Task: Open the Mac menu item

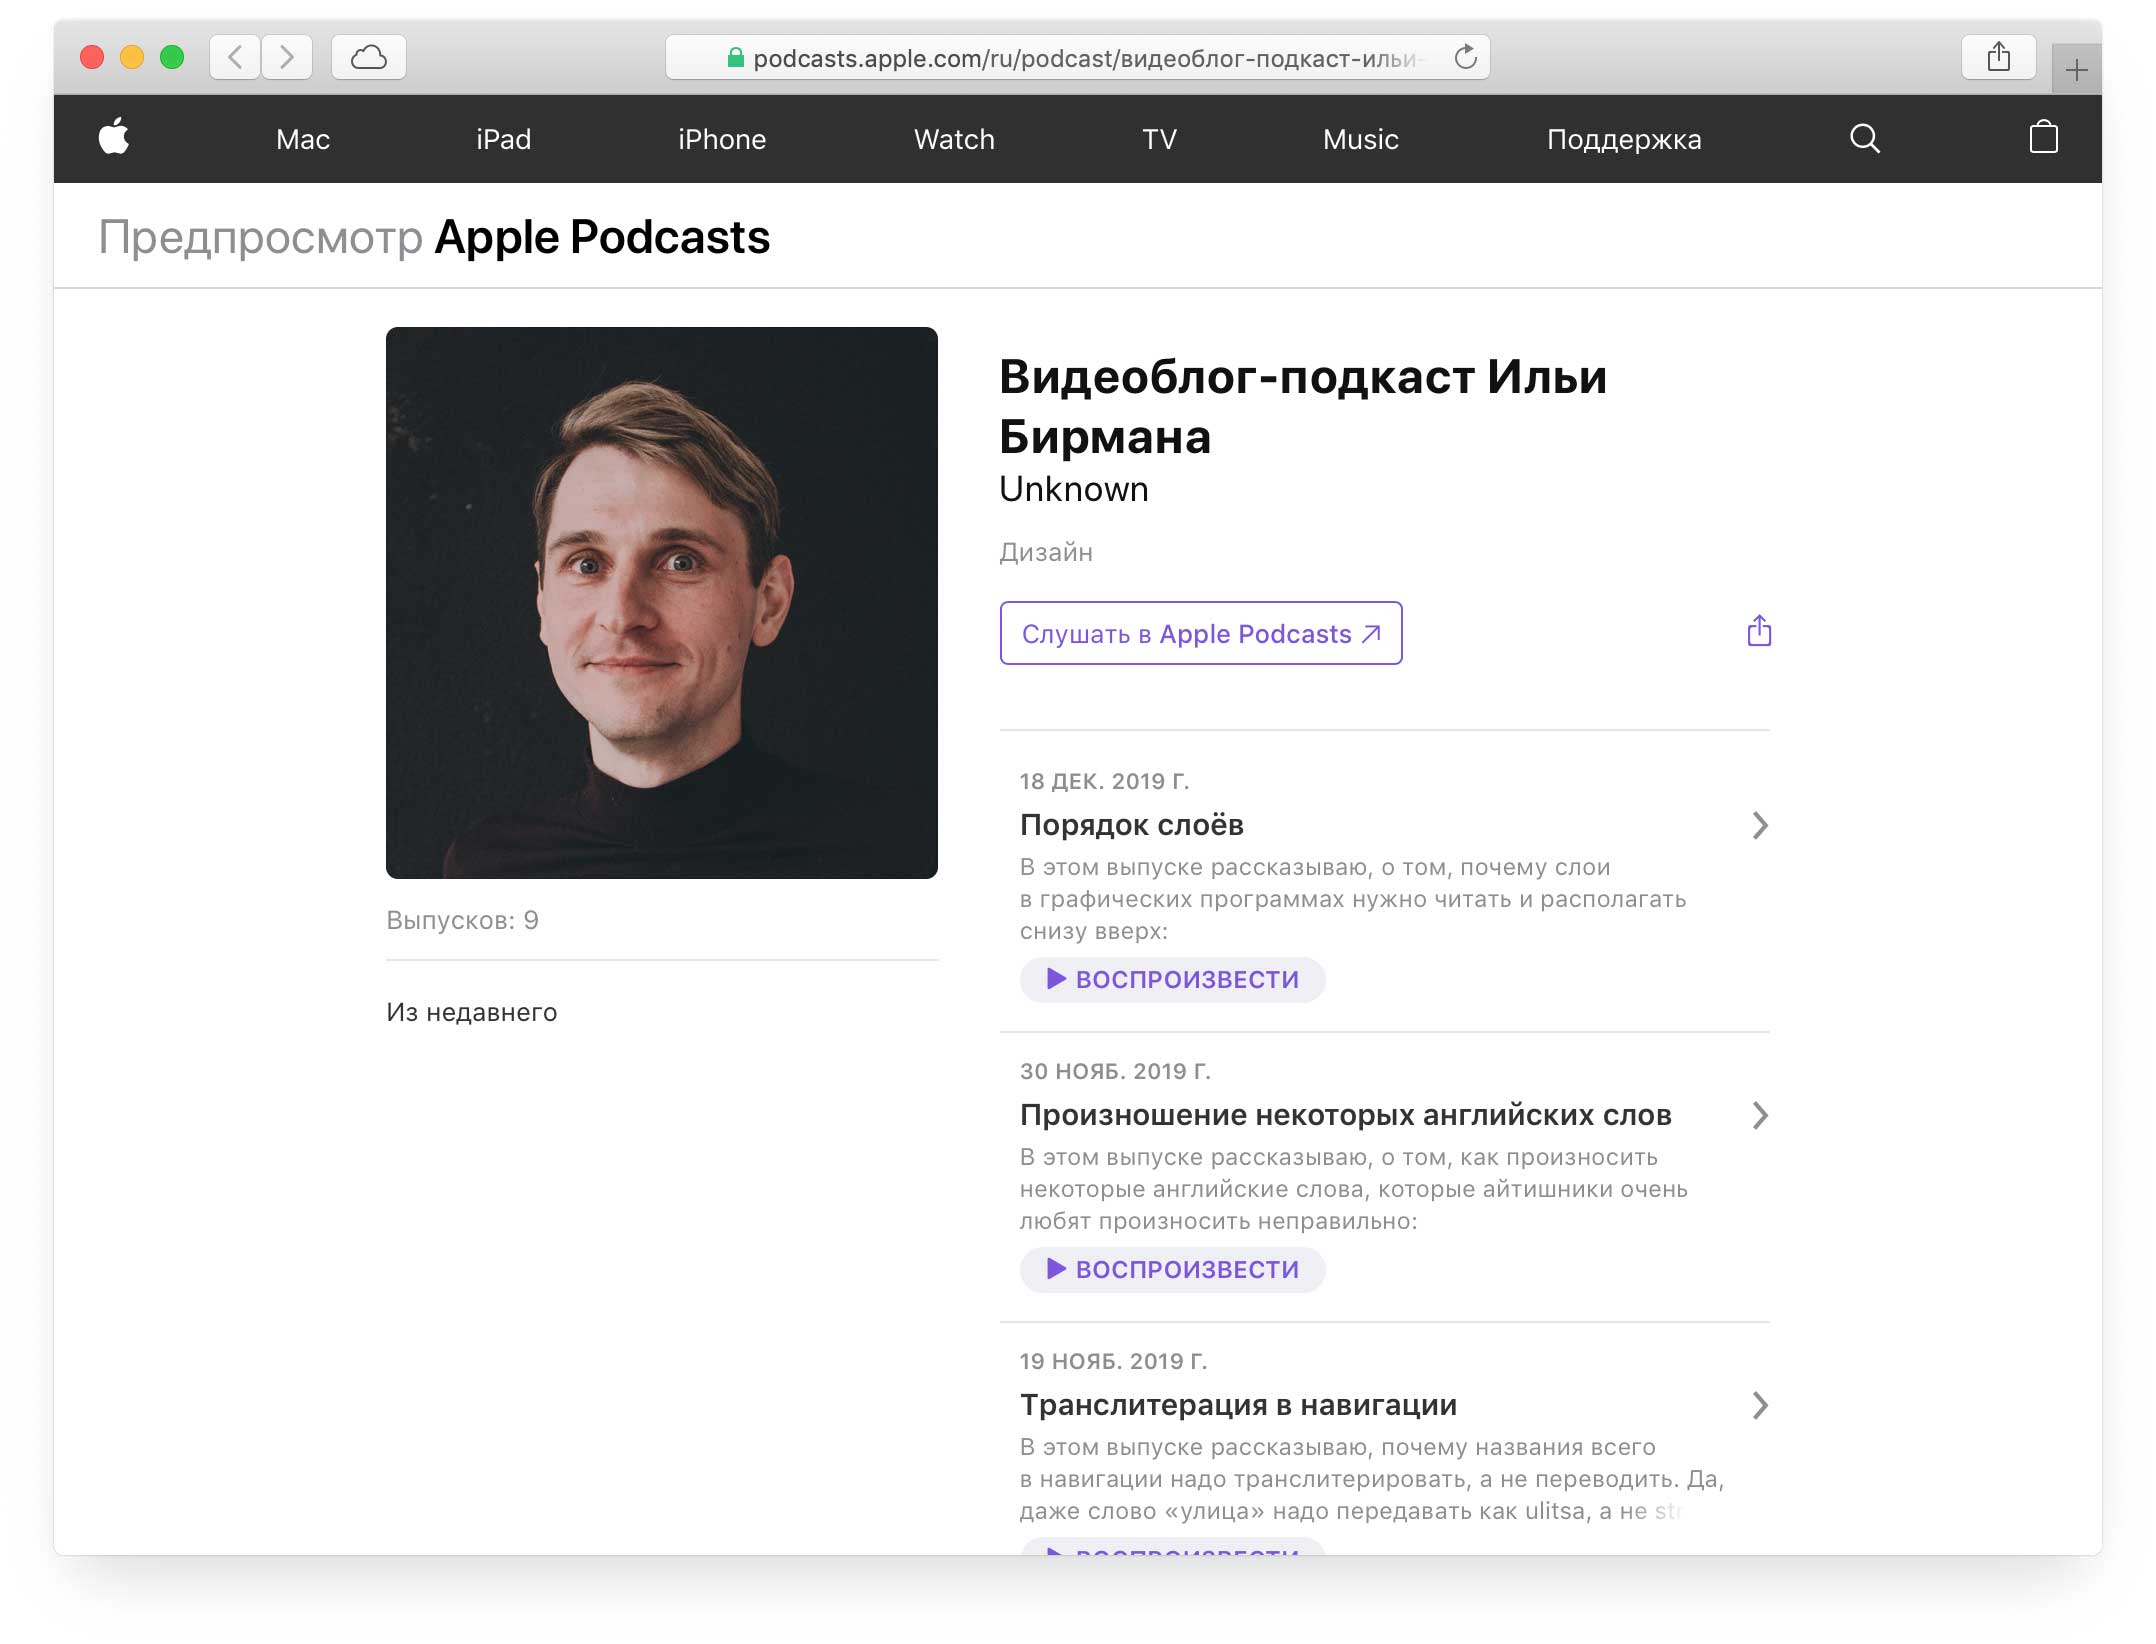Action: click(x=303, y=139)
